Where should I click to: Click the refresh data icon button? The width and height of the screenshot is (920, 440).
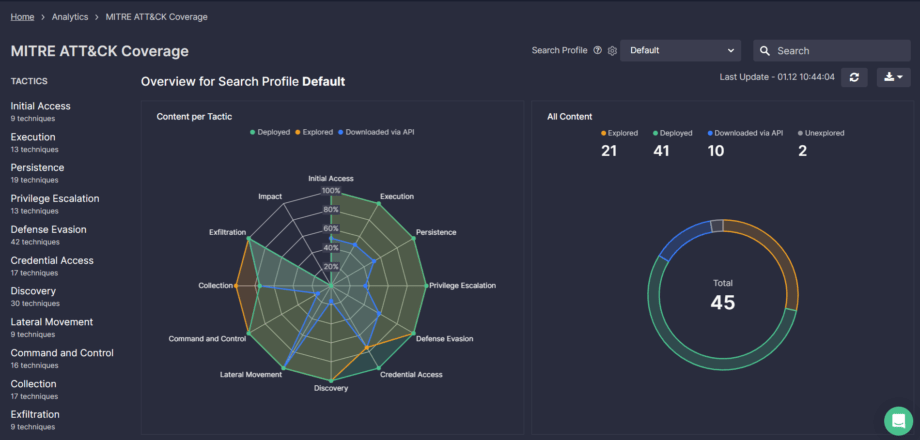coord(853,77)
